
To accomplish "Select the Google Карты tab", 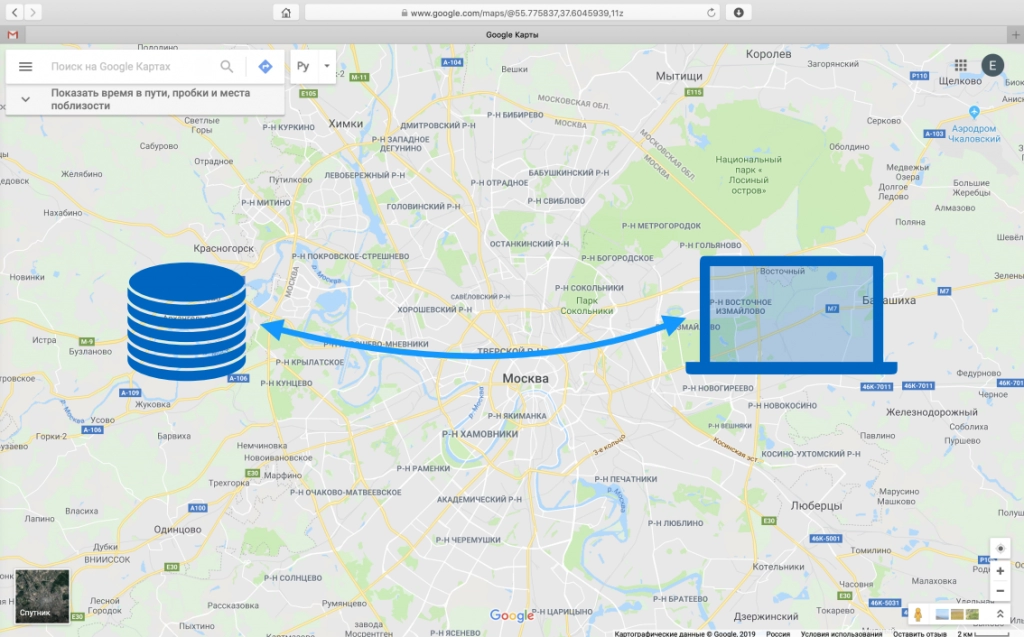I will [x=512, y=35].
